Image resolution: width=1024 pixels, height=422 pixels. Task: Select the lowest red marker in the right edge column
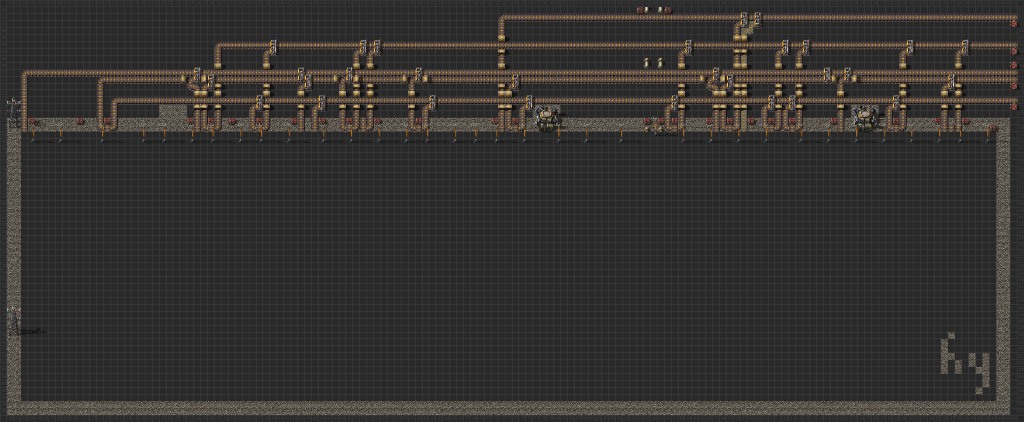tap(1014, 105)
